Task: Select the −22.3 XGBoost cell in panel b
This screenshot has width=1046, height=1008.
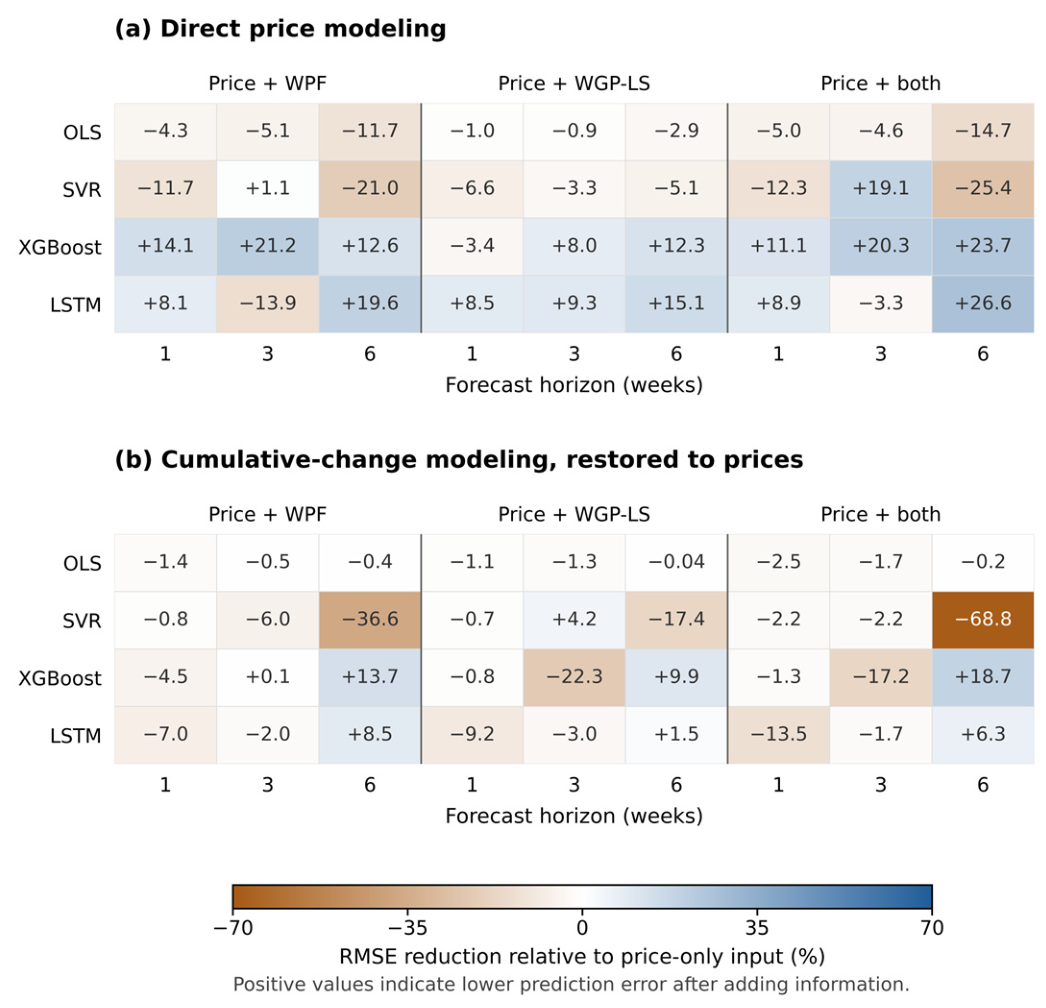Action: (x=574, y=677)
